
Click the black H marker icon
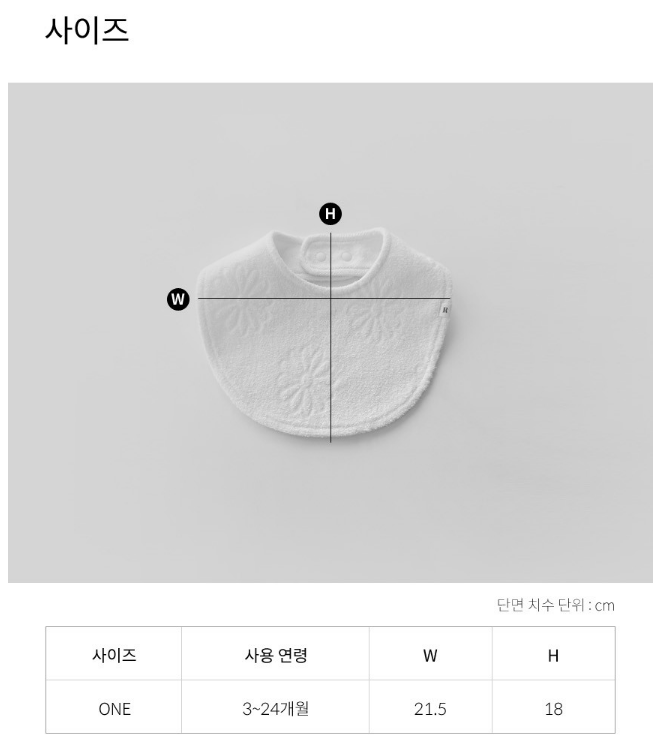[330, 213]
